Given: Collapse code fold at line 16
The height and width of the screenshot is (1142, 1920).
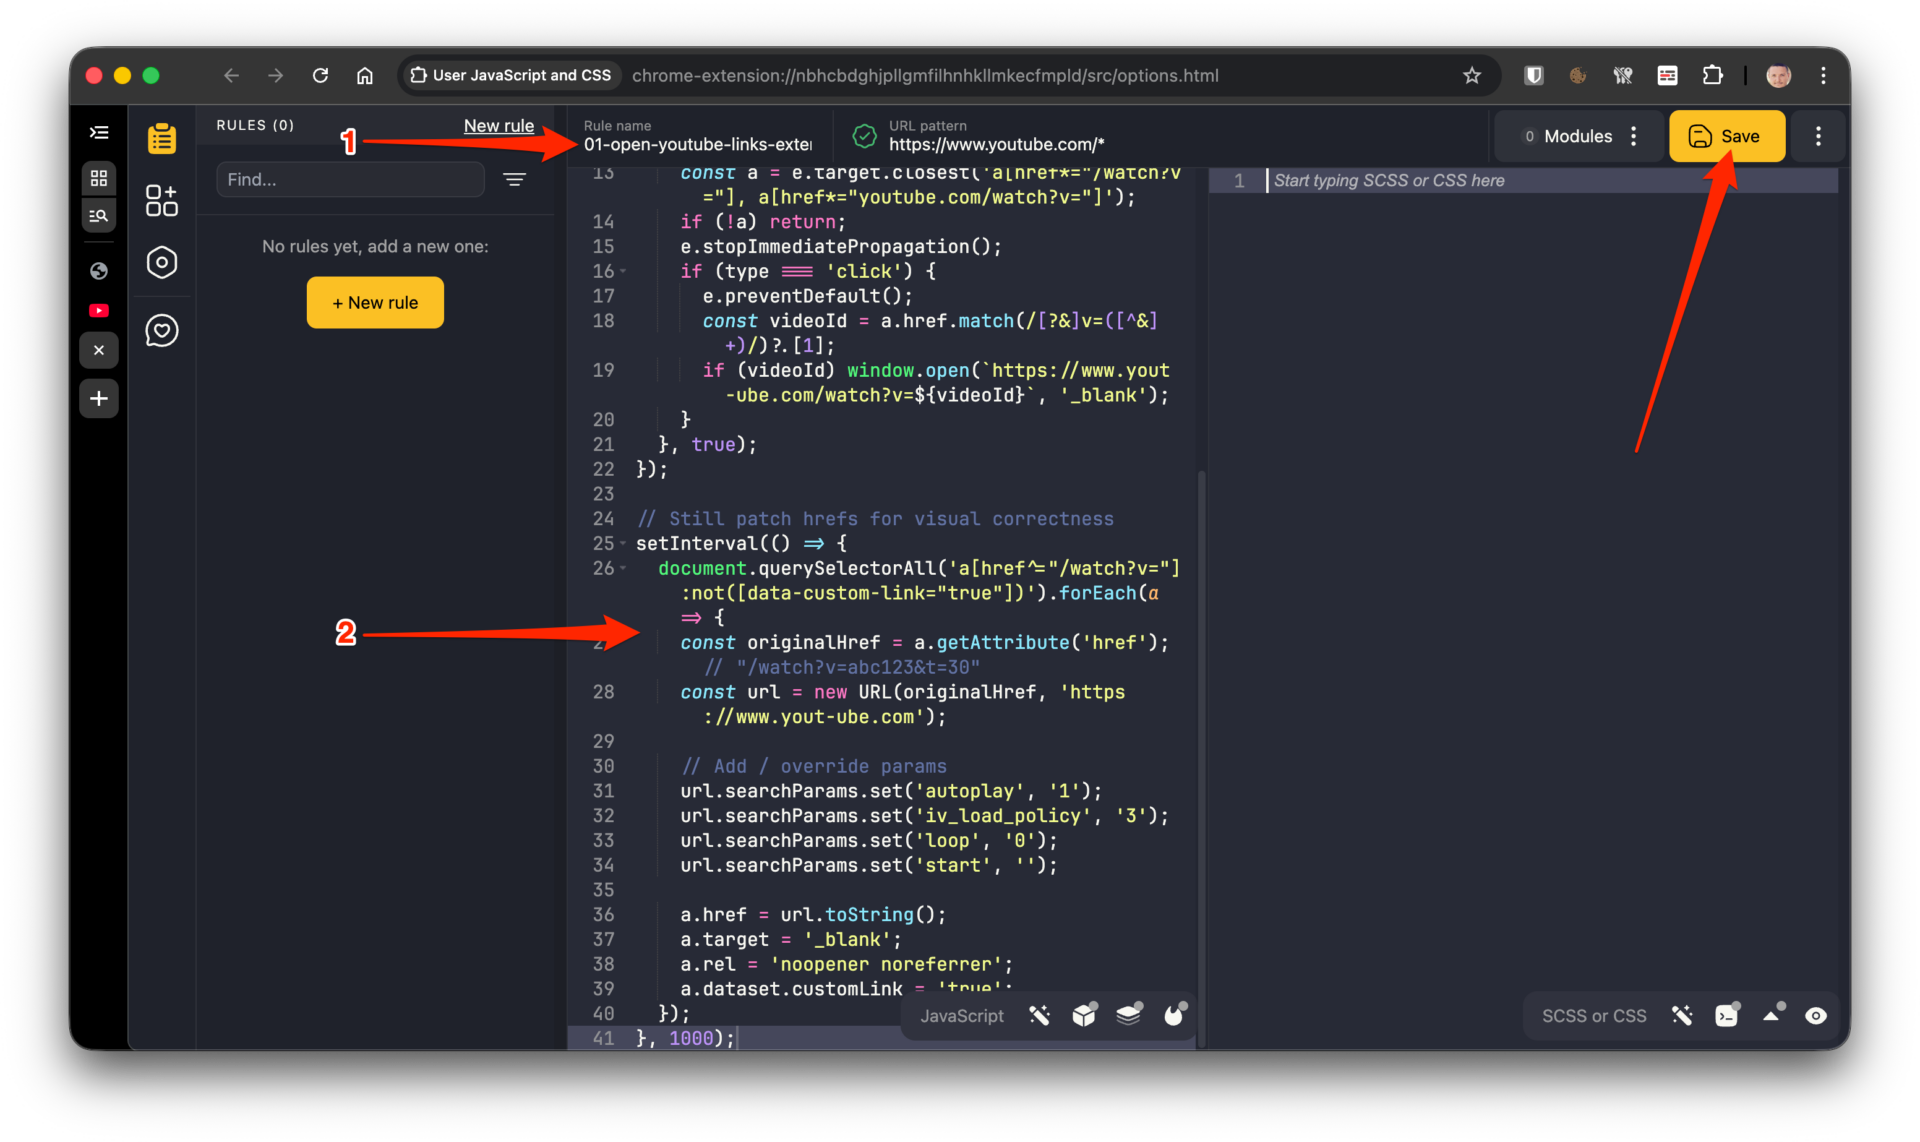Looking at the screenshot, I should pyautogui.click(x=623, y=272).
